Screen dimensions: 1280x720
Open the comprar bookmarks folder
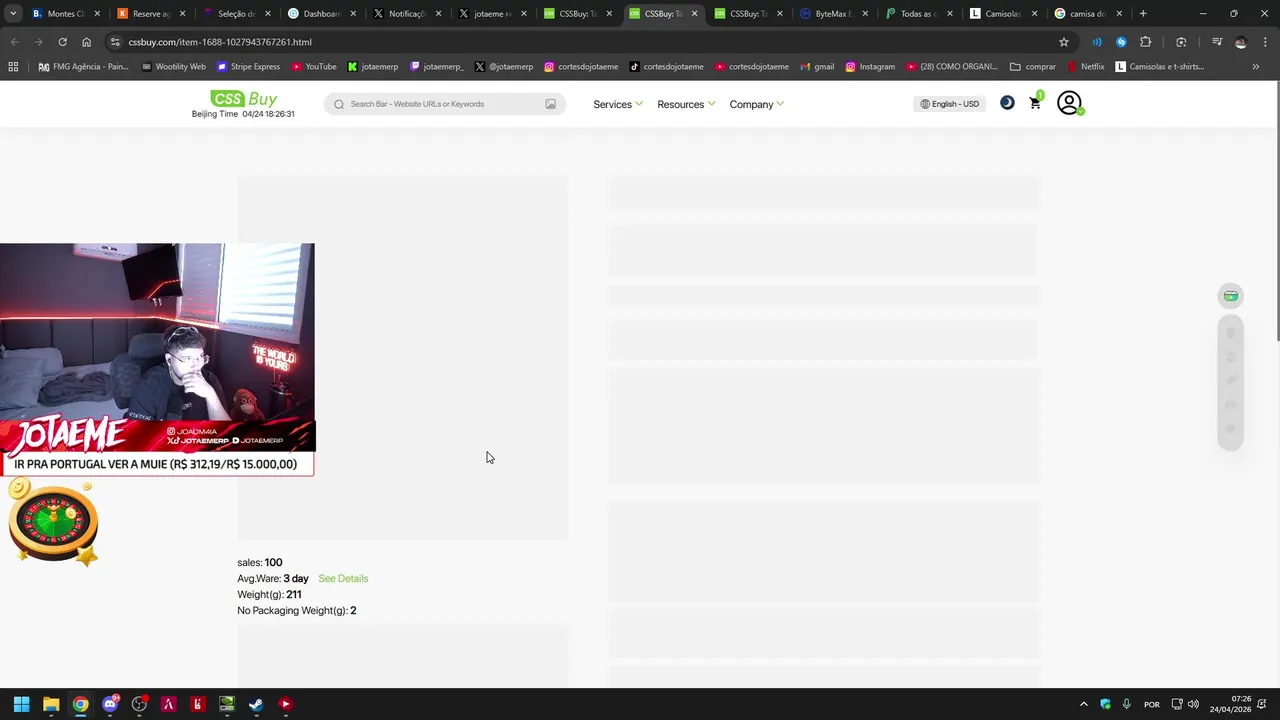coord(1033,67)
